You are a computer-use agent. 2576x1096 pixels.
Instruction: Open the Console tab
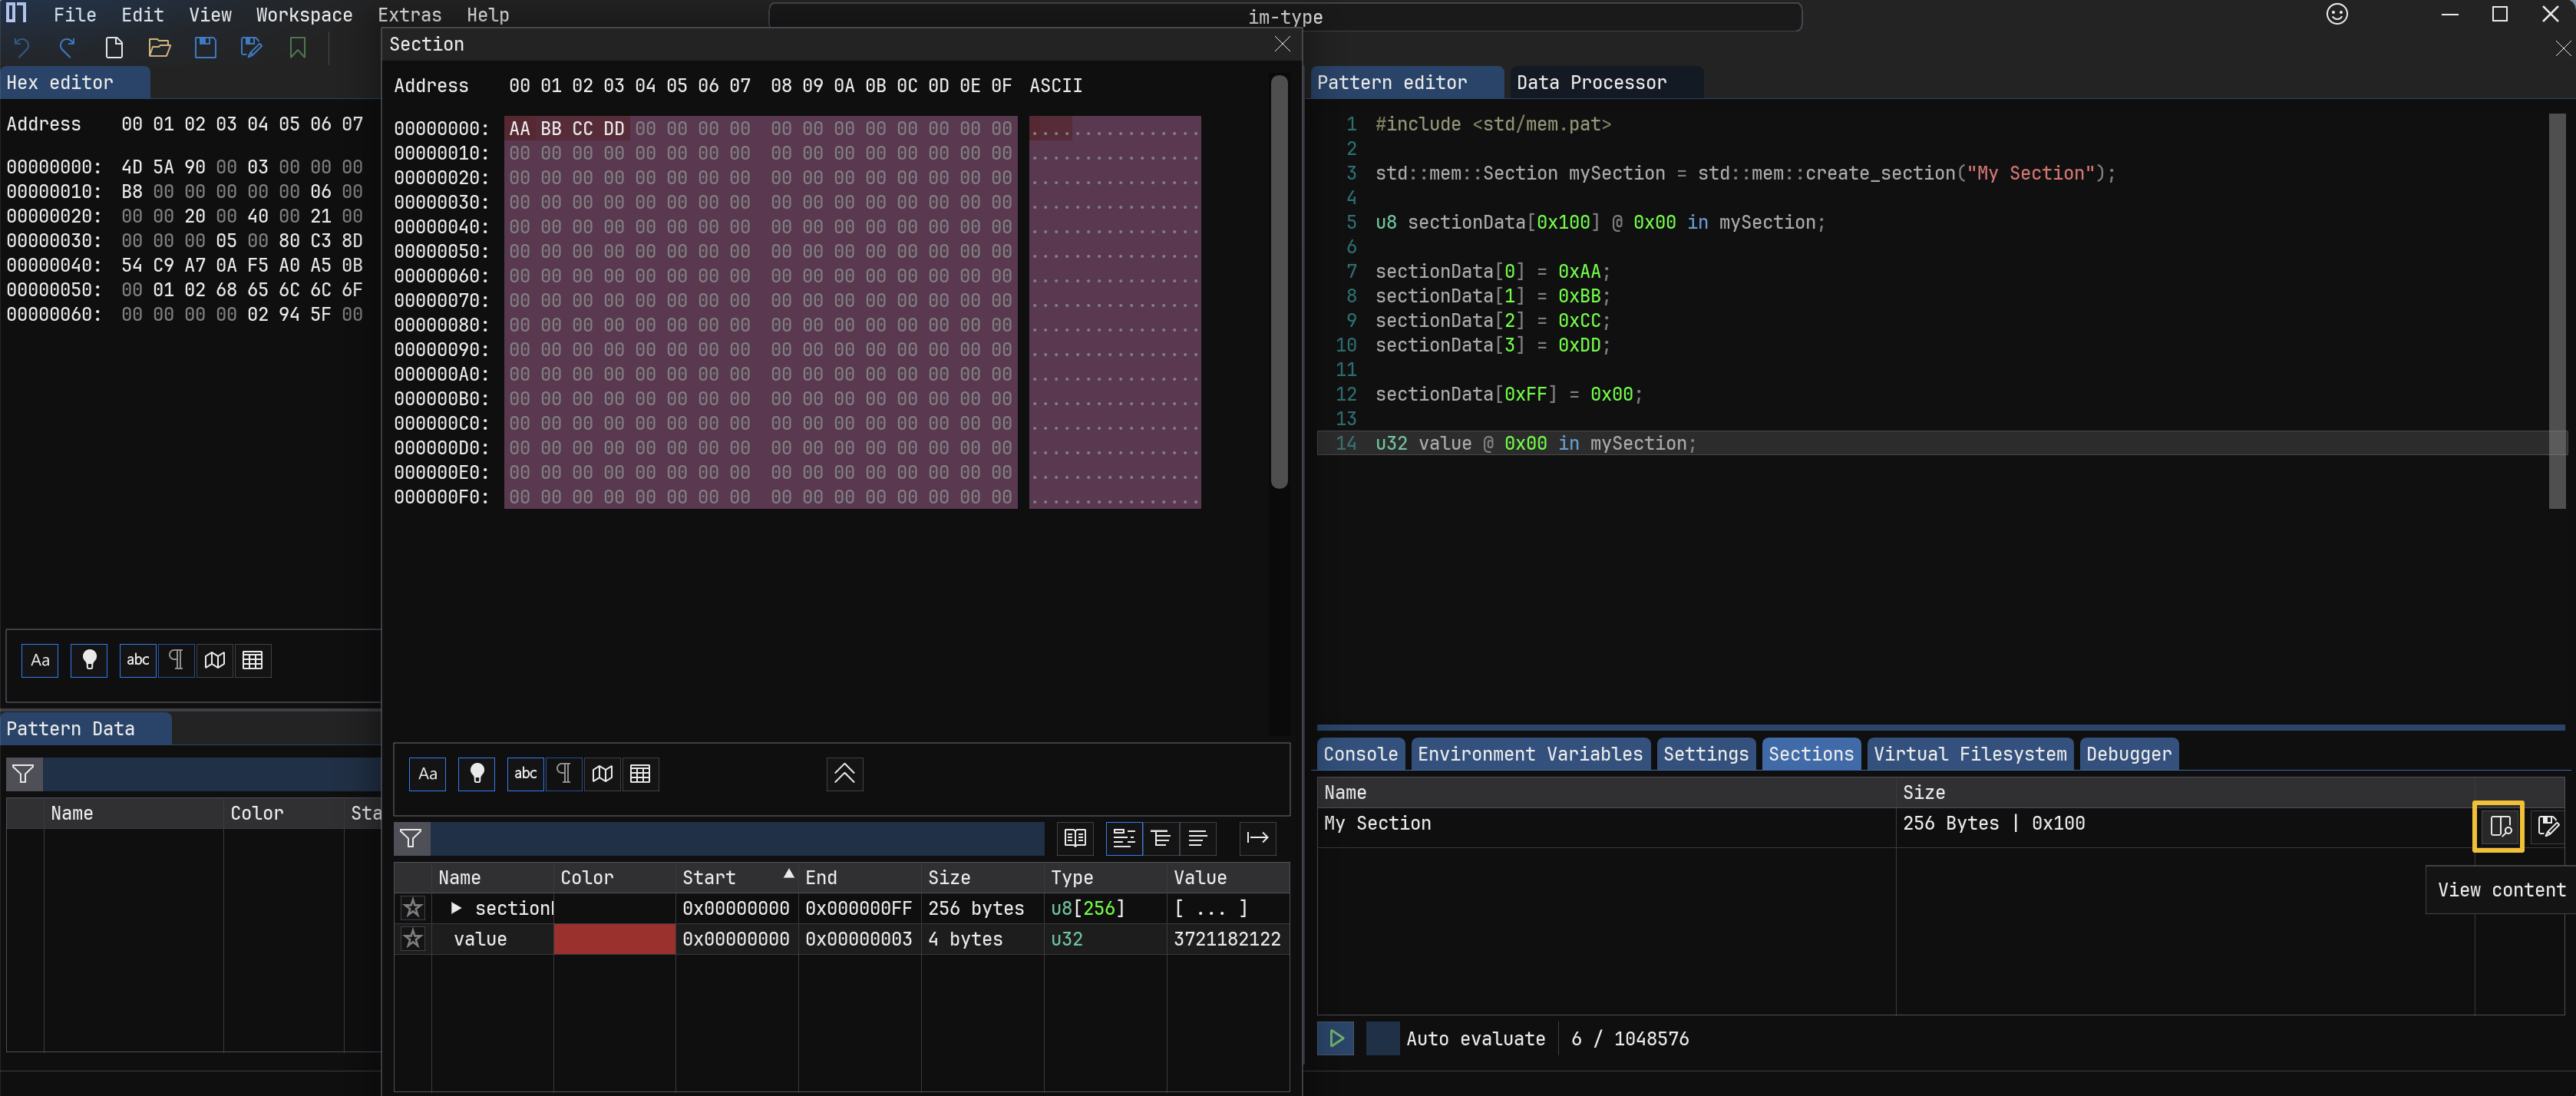(x=1360, y=754)
